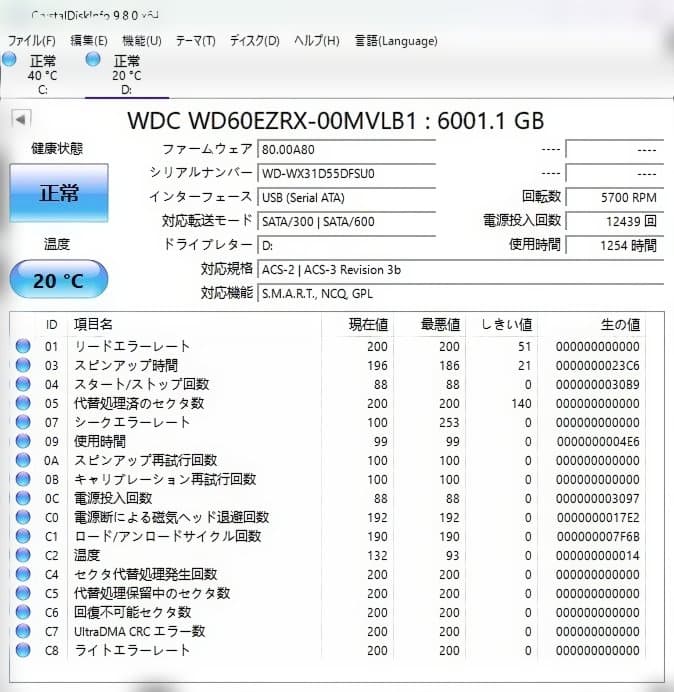The width and height of the screenshot is (674, 692).
Task: Click the 生の値 column header
Action: point(620,324)
